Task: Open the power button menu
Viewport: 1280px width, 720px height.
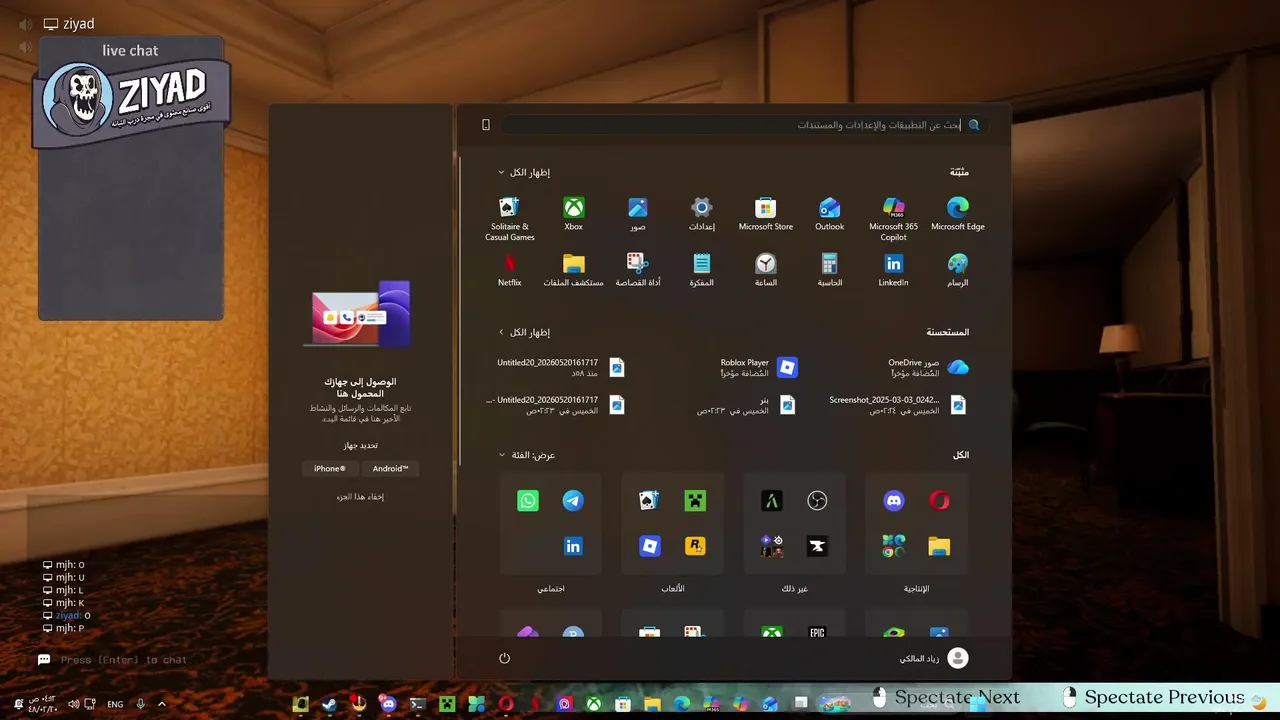Action: pyautogui.click(x=504, y=658)
